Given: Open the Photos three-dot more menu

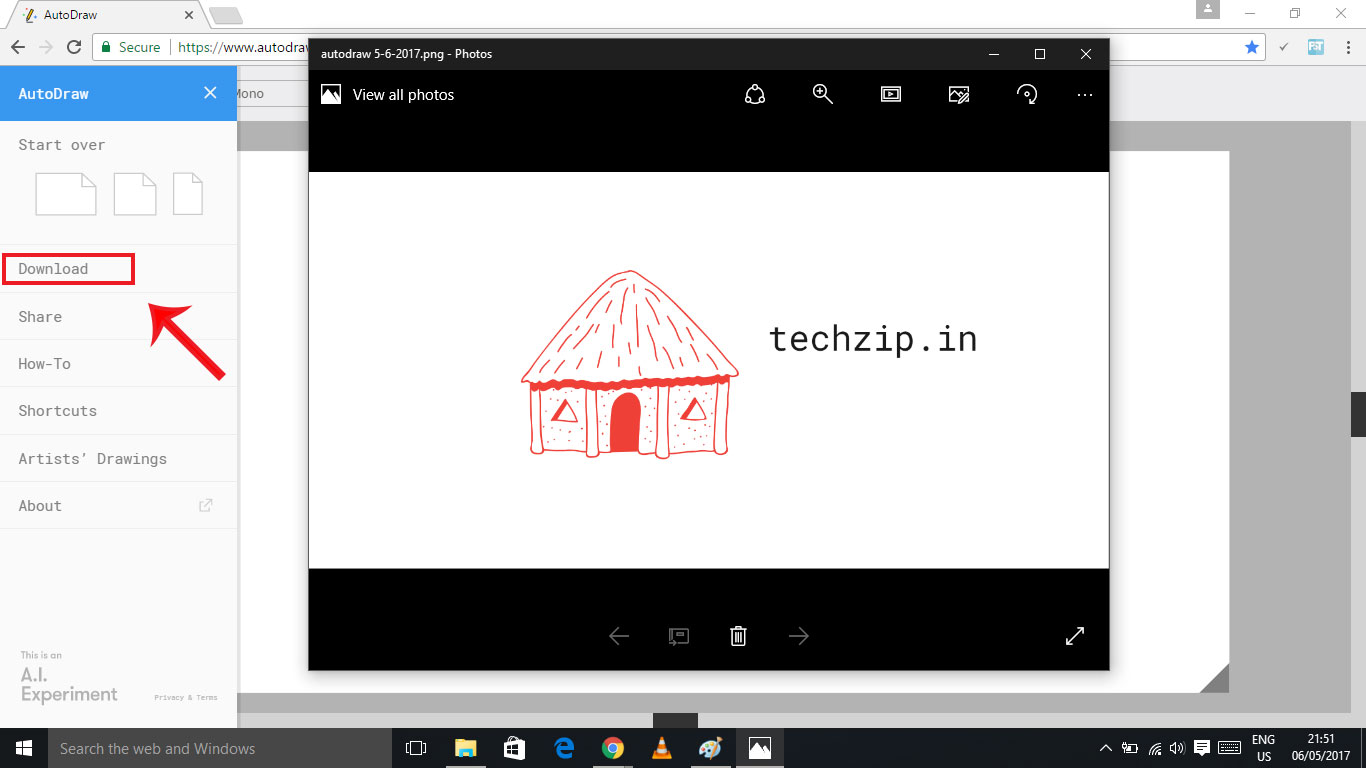Looking at the screenshot, I should coord(1085,95).
